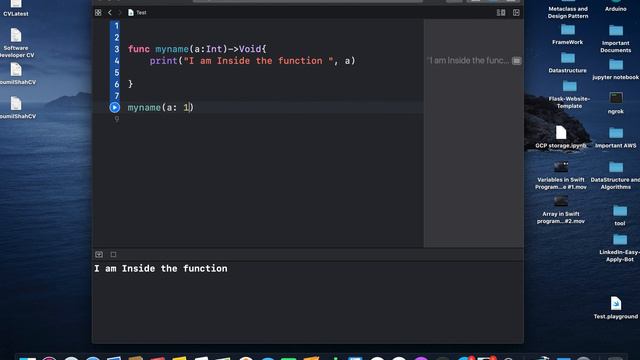Launch the ngrok executable icon

[616, 103]
